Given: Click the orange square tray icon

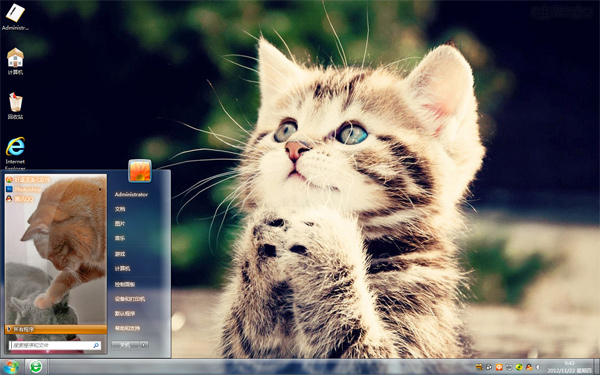Looking at the screenshot, I should [499, 367].
